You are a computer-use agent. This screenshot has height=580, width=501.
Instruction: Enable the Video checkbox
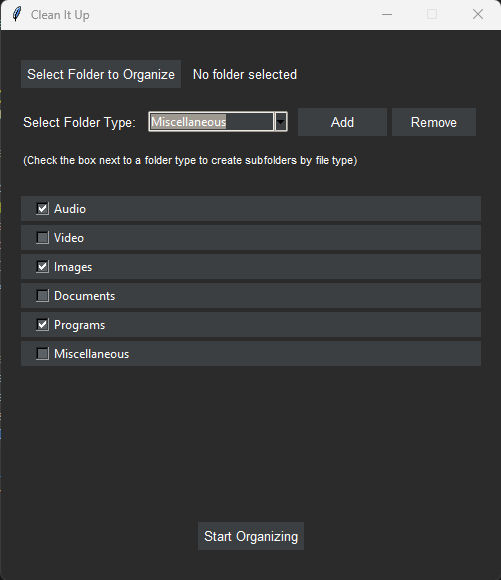43,237
